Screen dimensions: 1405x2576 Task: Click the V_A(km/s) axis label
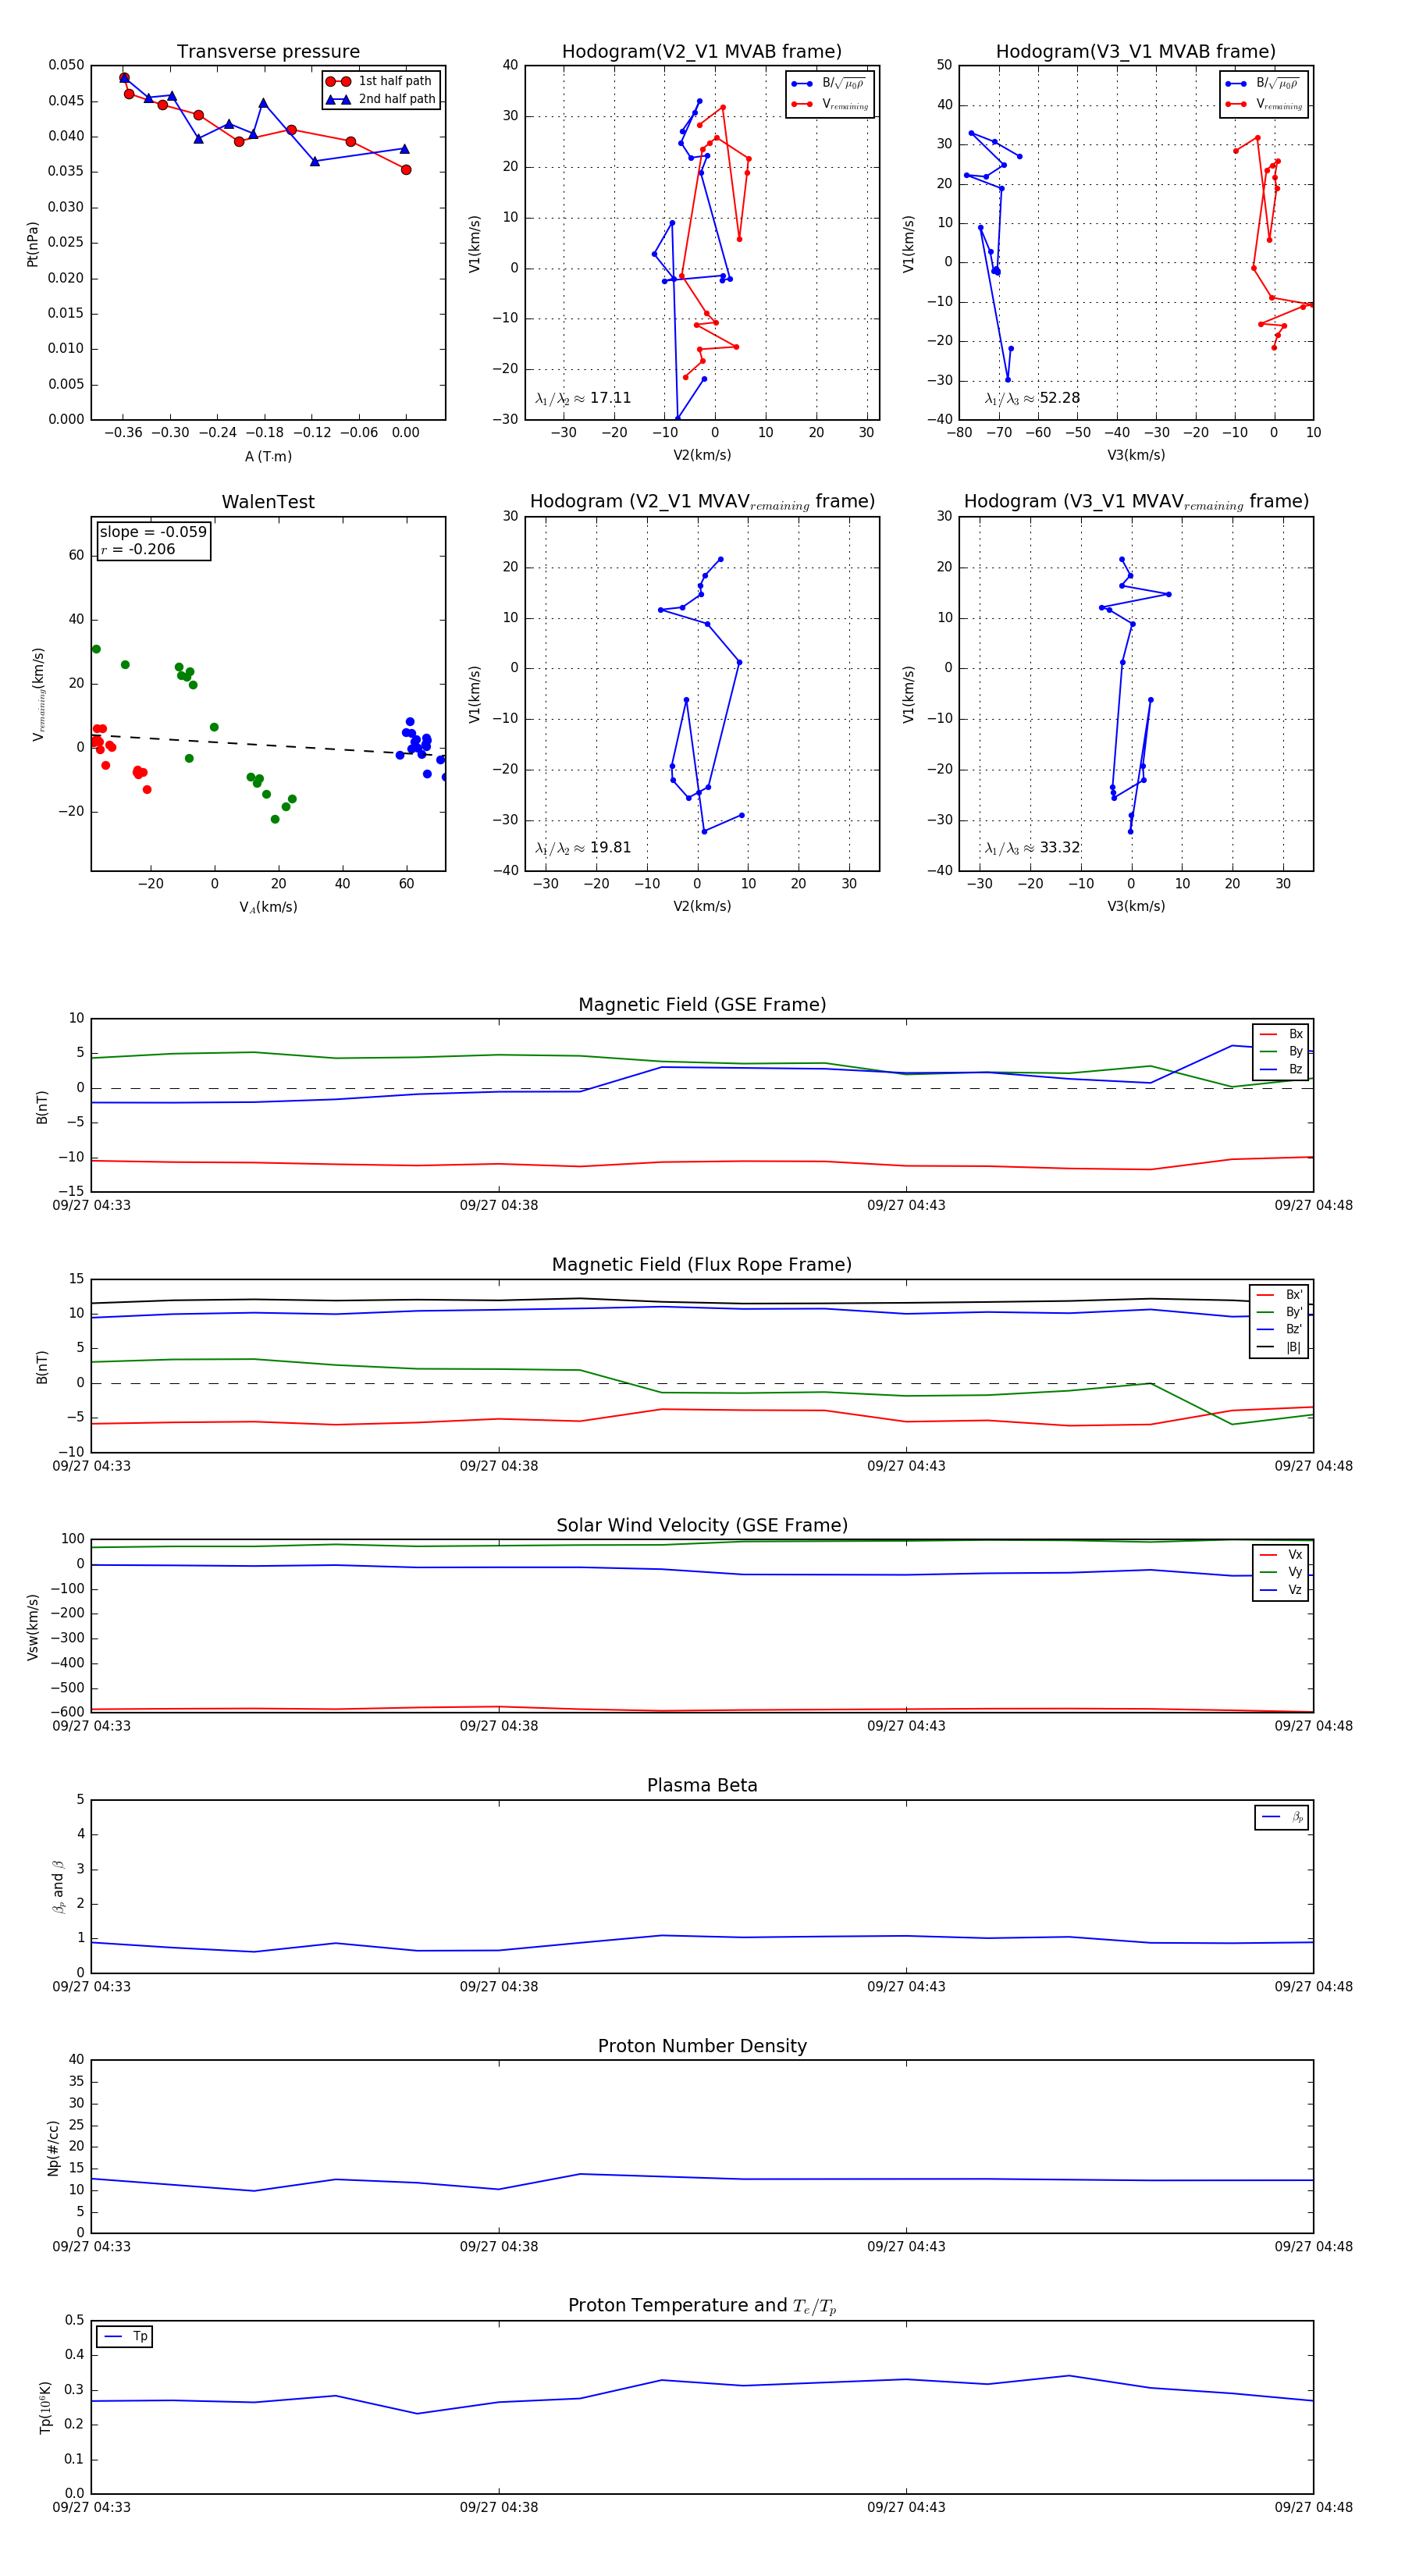[268, 907]
